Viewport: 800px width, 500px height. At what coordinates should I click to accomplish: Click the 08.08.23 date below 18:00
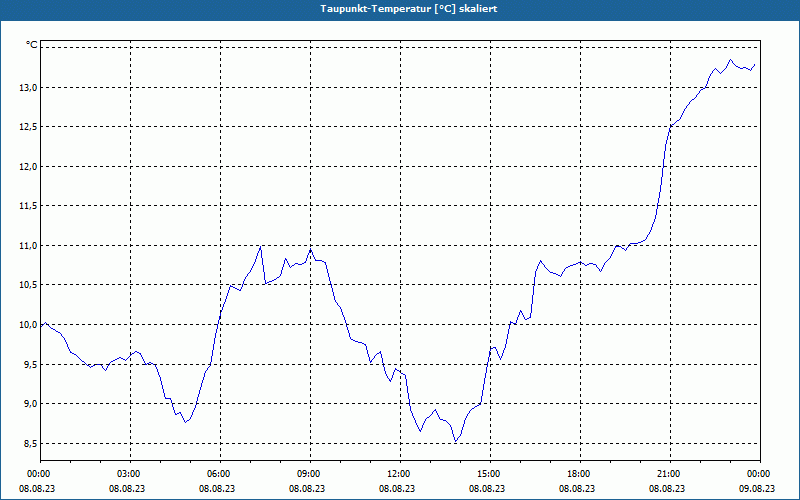coord(577,488)
